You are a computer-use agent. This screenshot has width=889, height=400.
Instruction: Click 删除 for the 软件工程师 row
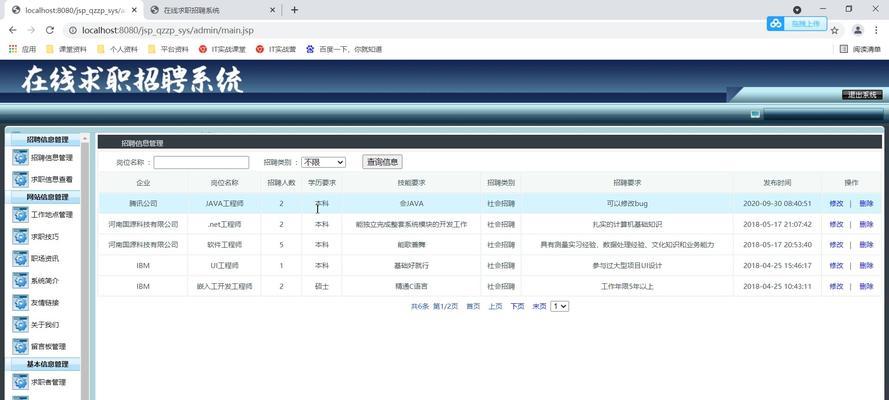pyautogui.click(x=866, y=245)
